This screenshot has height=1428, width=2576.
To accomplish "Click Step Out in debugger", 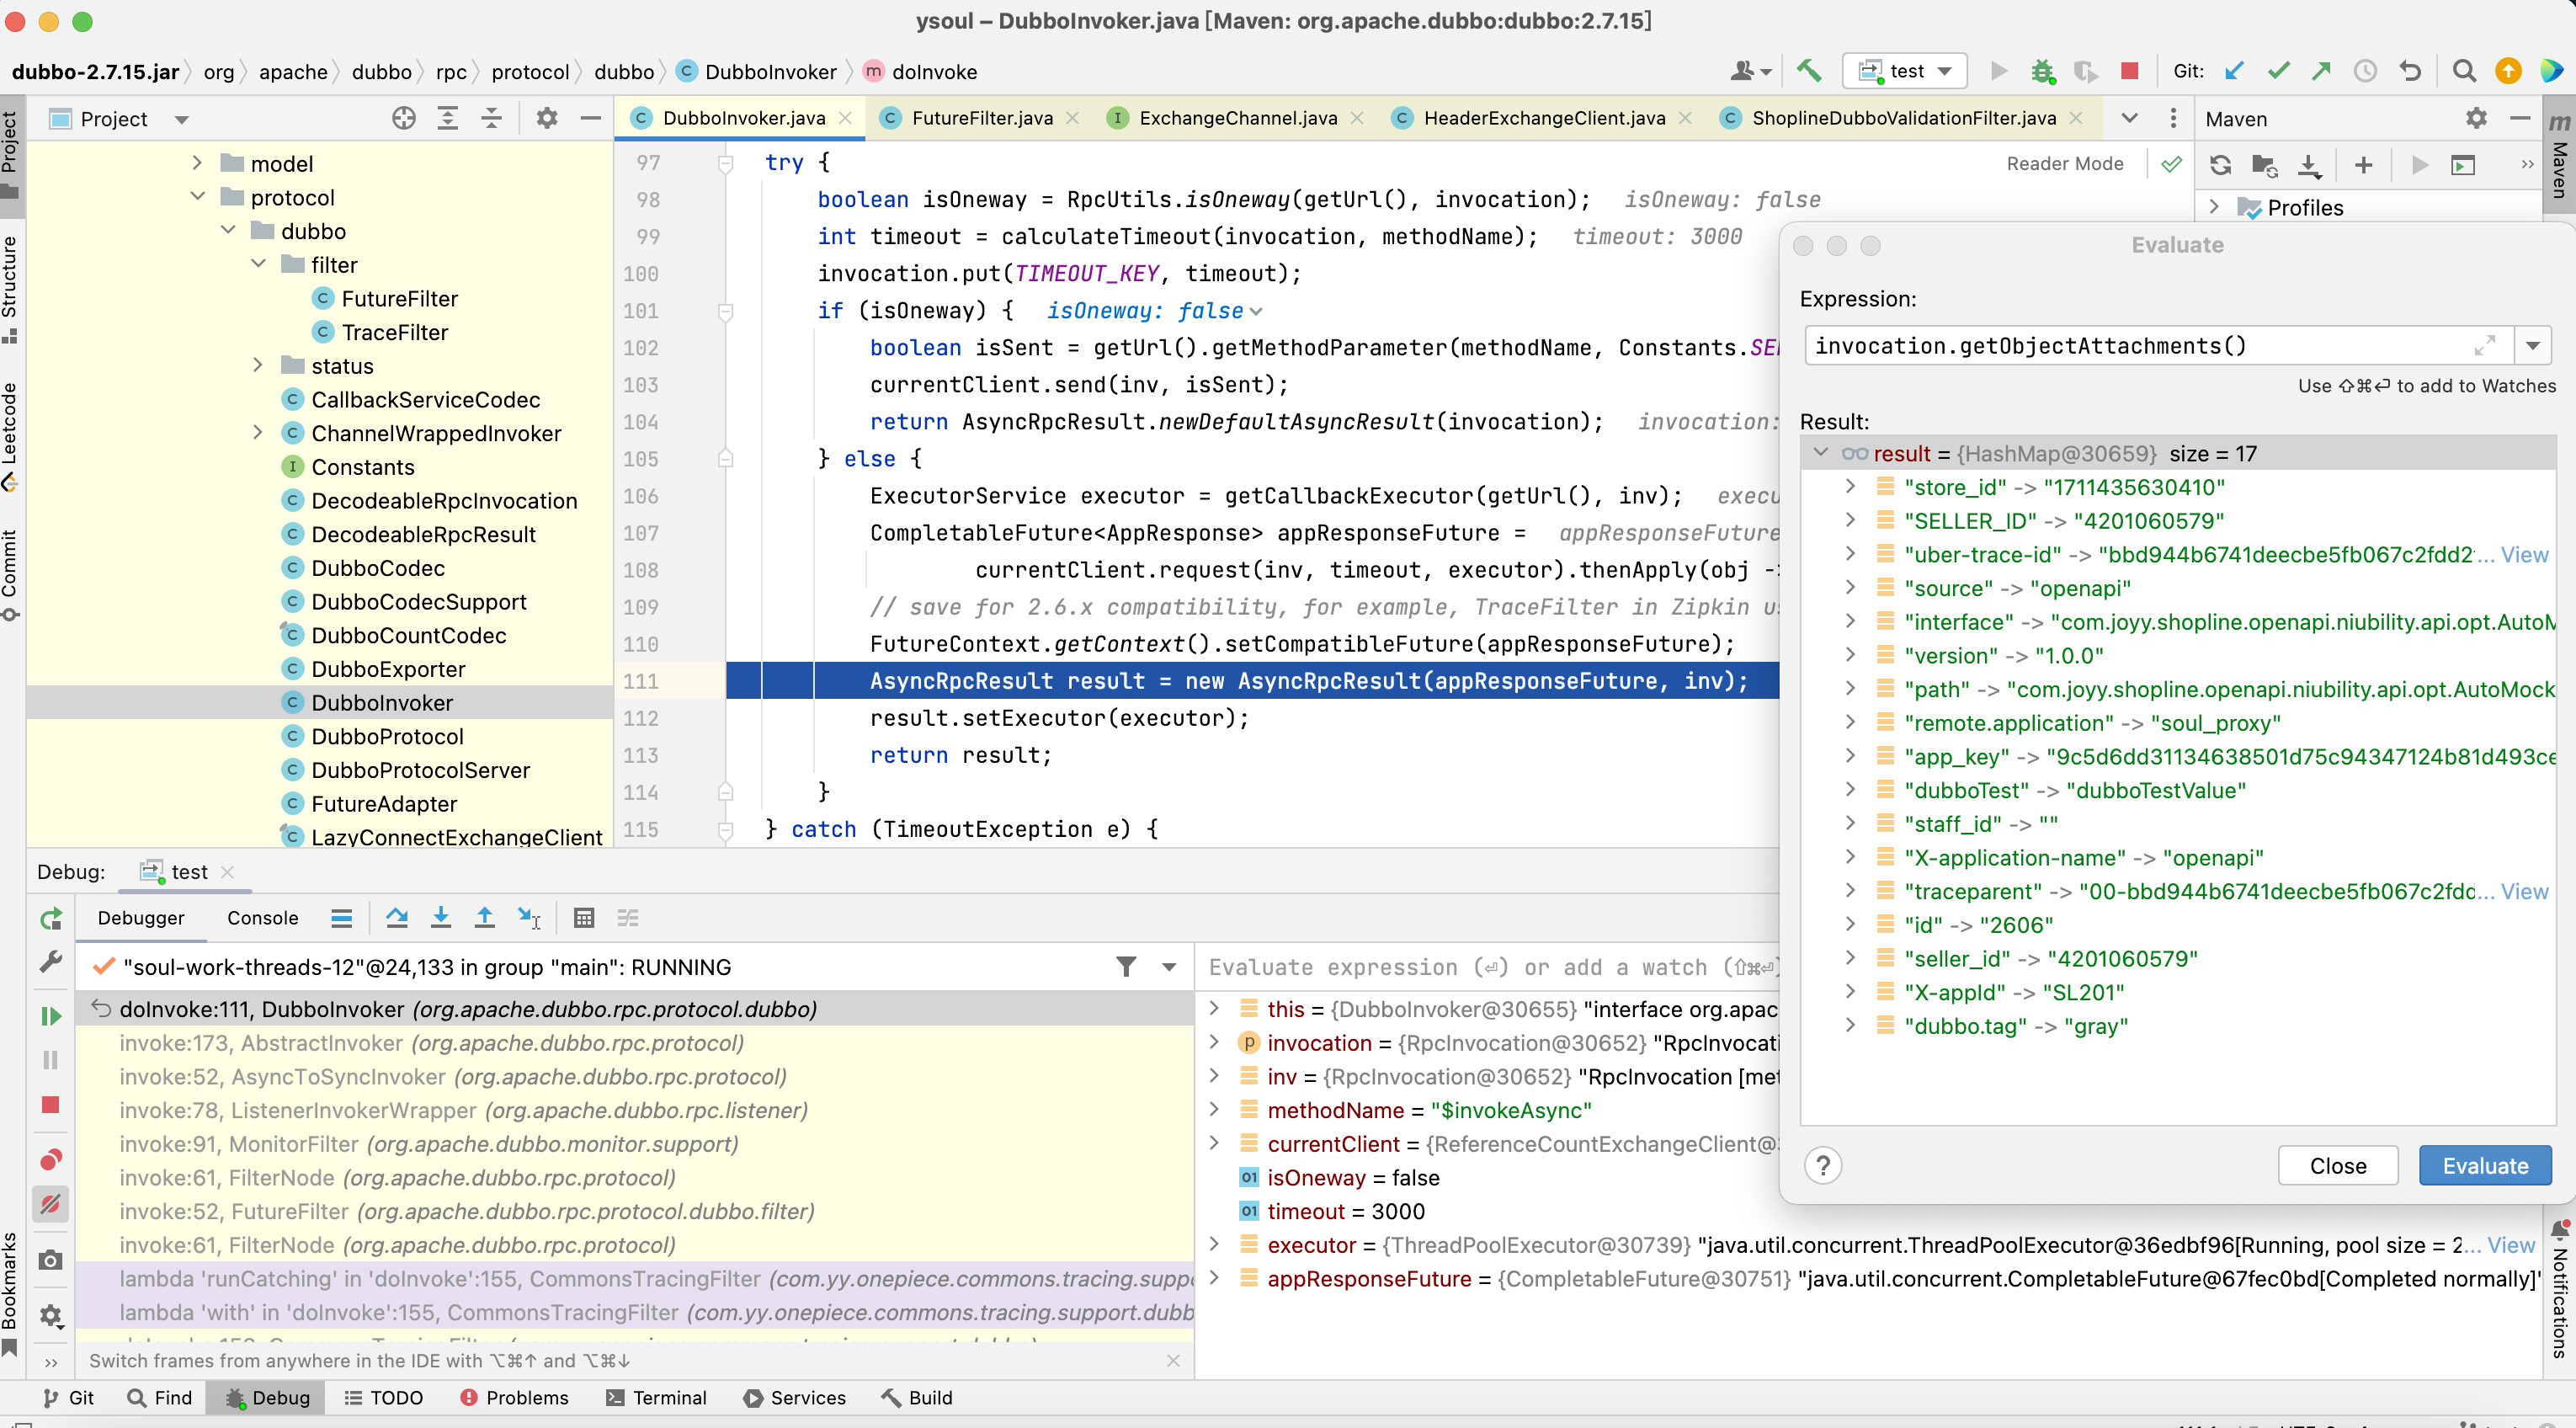I will click(x=484, y=917).
